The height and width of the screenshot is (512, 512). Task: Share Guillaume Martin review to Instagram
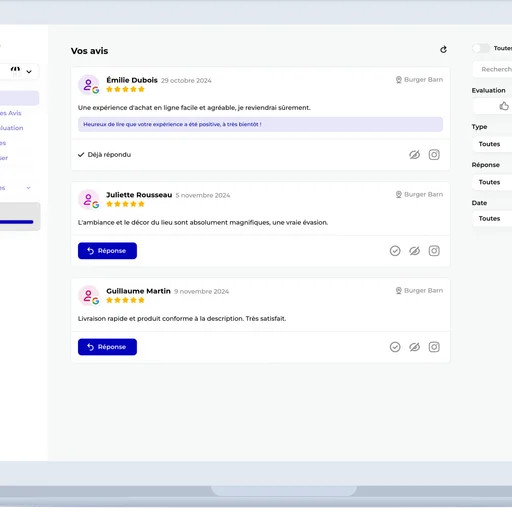coord(434,347)
